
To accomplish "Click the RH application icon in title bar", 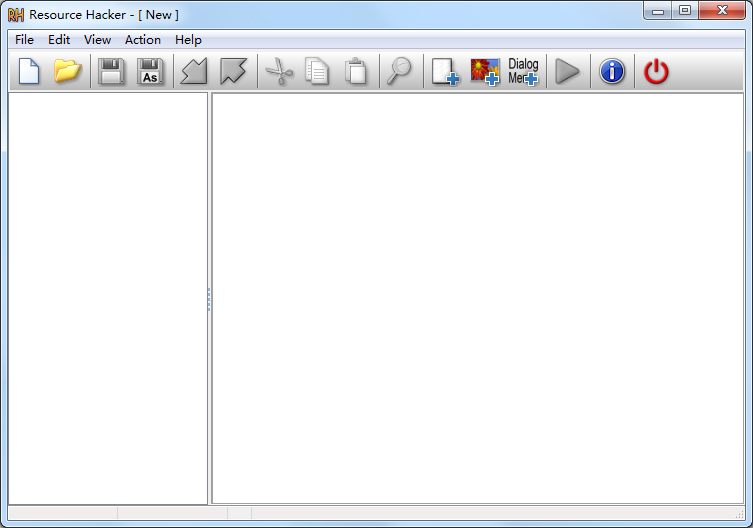I will pyautogui.click(x=16, y=15).
